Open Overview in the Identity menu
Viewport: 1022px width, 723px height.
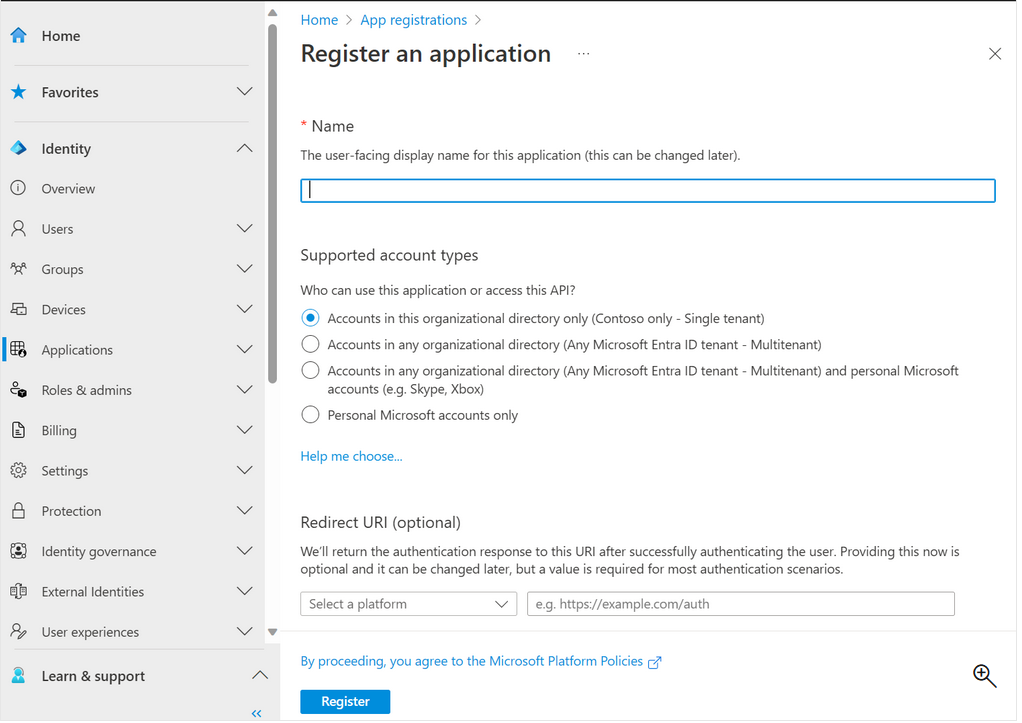68,189
